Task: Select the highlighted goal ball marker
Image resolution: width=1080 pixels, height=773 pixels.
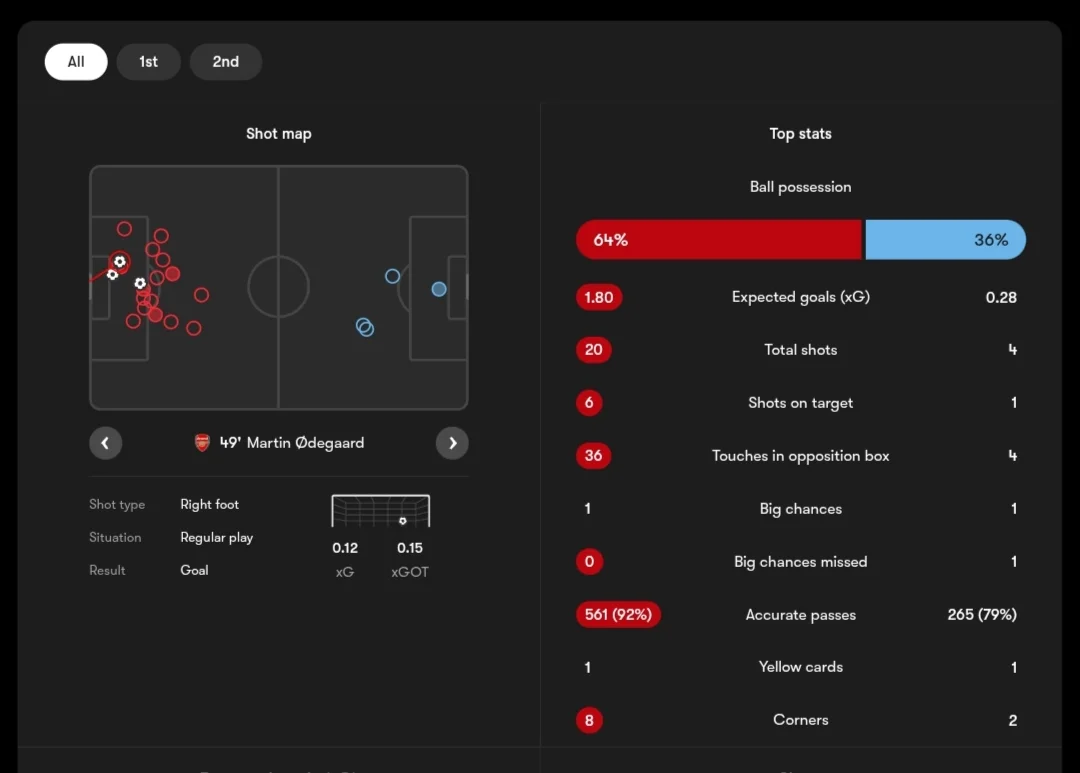Action: pos(120,262)
